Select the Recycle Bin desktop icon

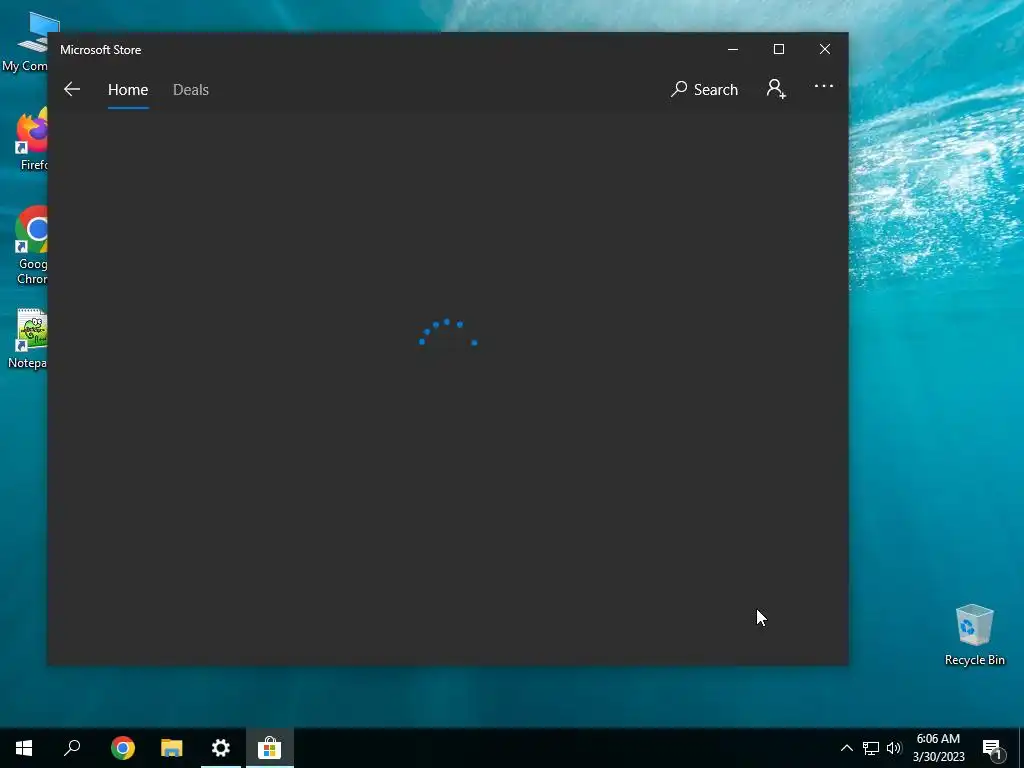point(974,635)
